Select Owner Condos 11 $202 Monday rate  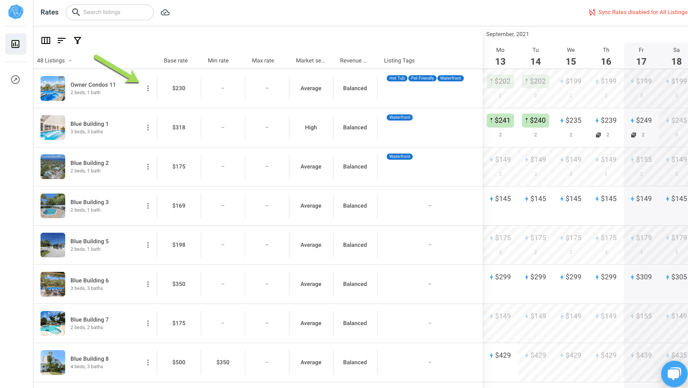pos(500,81)
